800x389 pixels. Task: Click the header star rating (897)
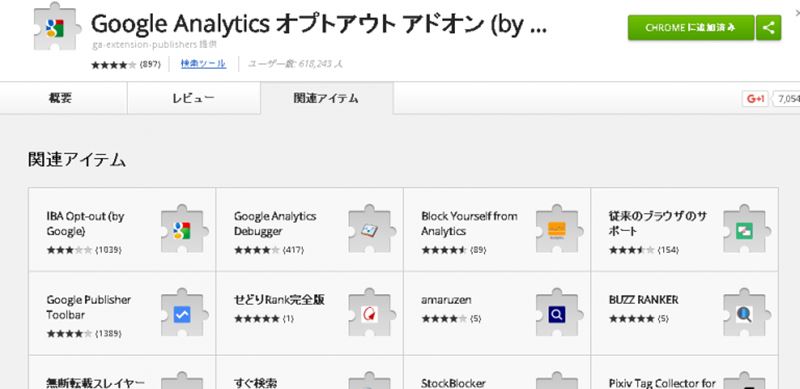126,64
